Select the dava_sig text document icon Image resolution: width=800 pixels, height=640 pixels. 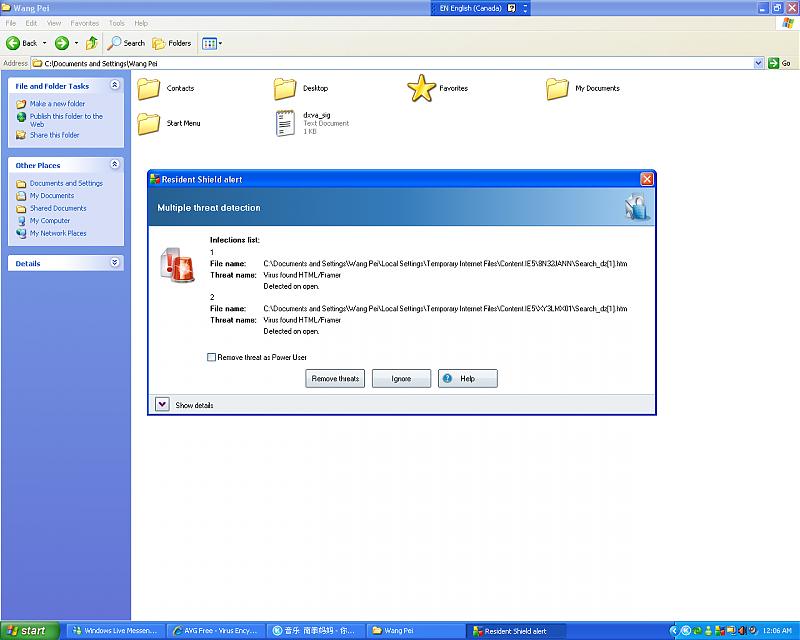tap(285, 124)
